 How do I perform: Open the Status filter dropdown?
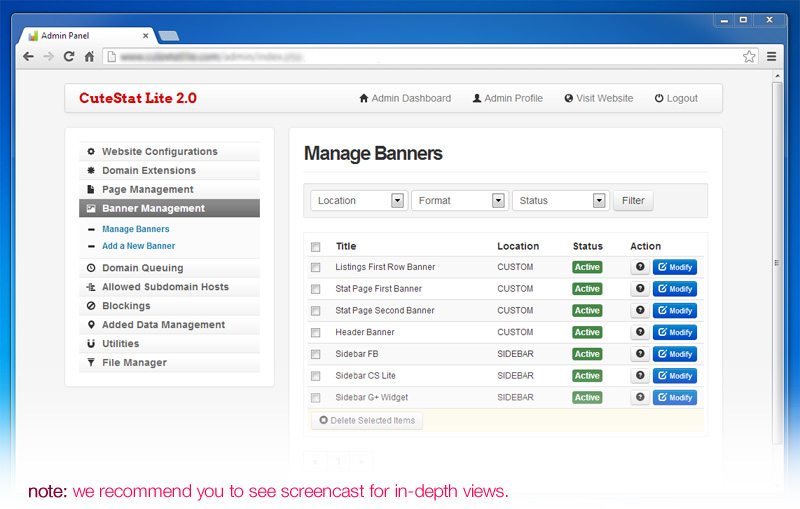pos(561,200)
